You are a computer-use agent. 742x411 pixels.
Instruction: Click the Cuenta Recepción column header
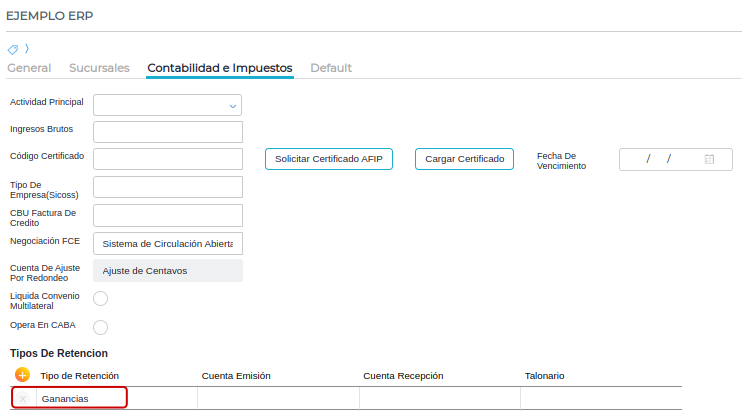403,376
